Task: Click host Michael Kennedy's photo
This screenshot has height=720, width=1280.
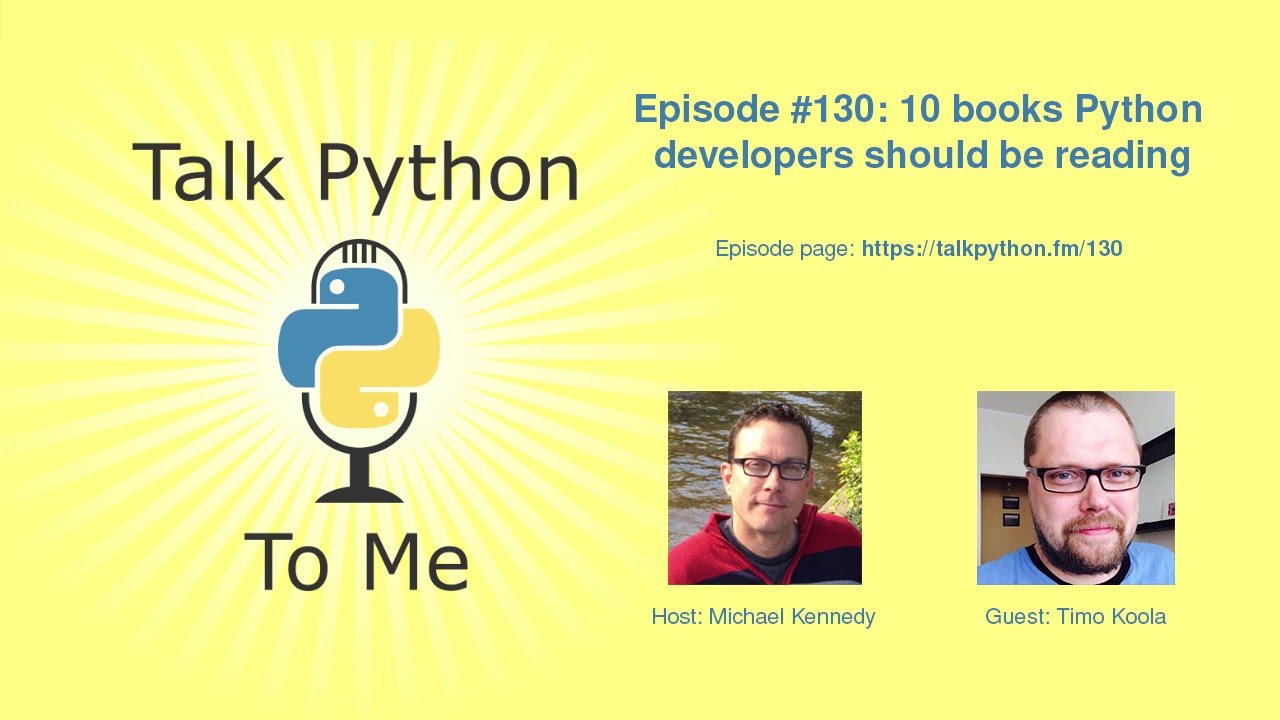Action: tap(765, 488)
